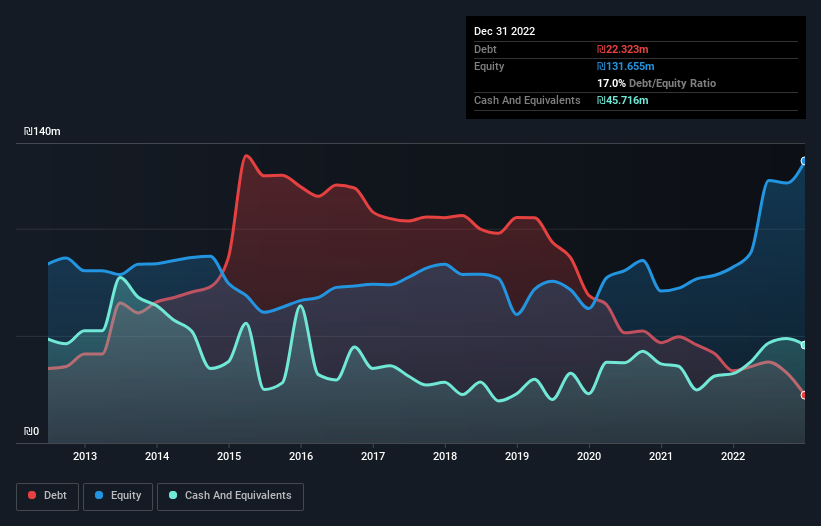Click the ₪22.323m debt value
Image resolution: width=821 pixels, height=526 pixels.
coord(623,49)
